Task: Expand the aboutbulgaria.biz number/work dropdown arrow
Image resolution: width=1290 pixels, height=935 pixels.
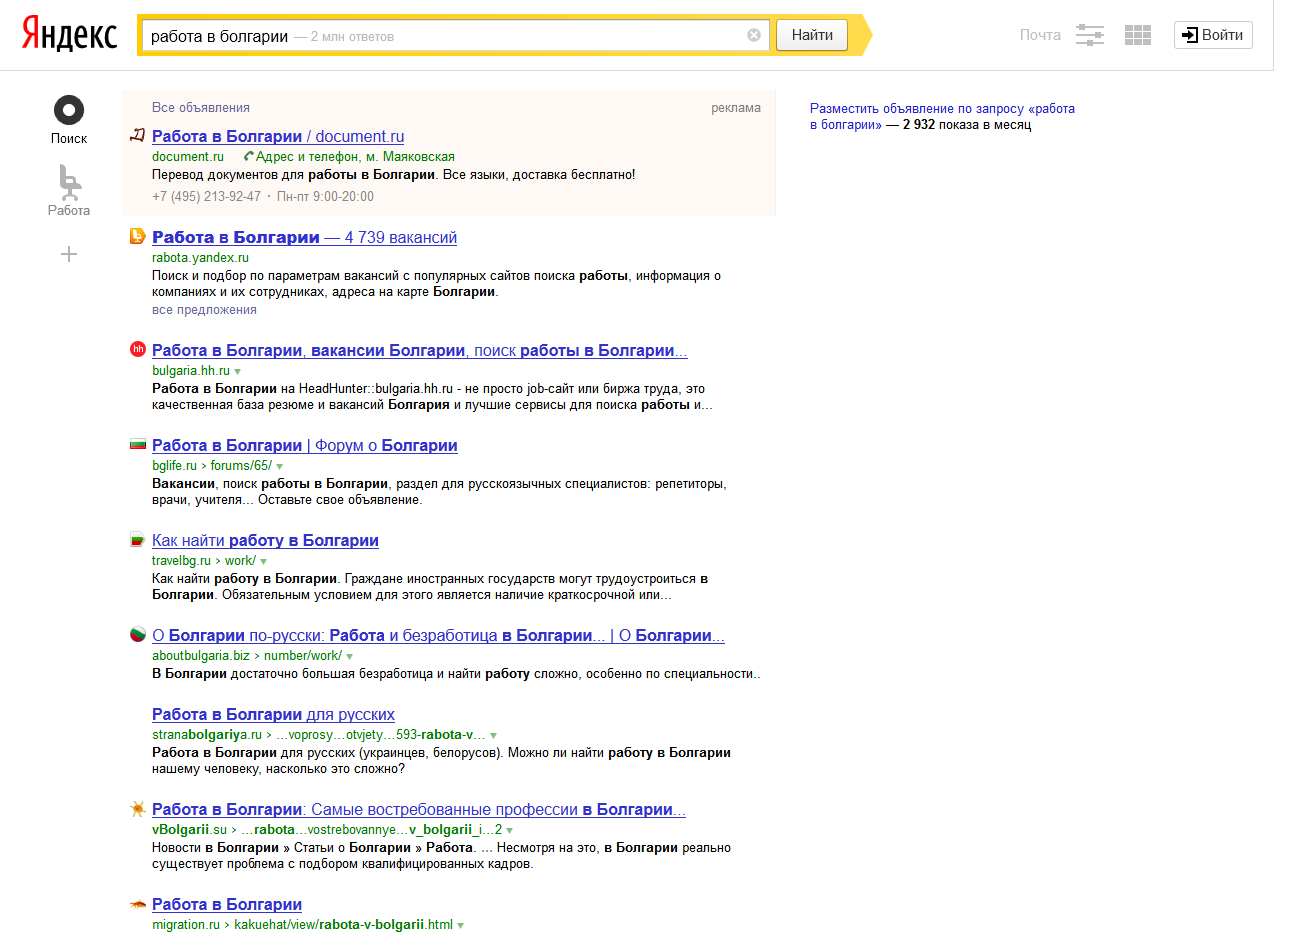Action: coord(350,656)
